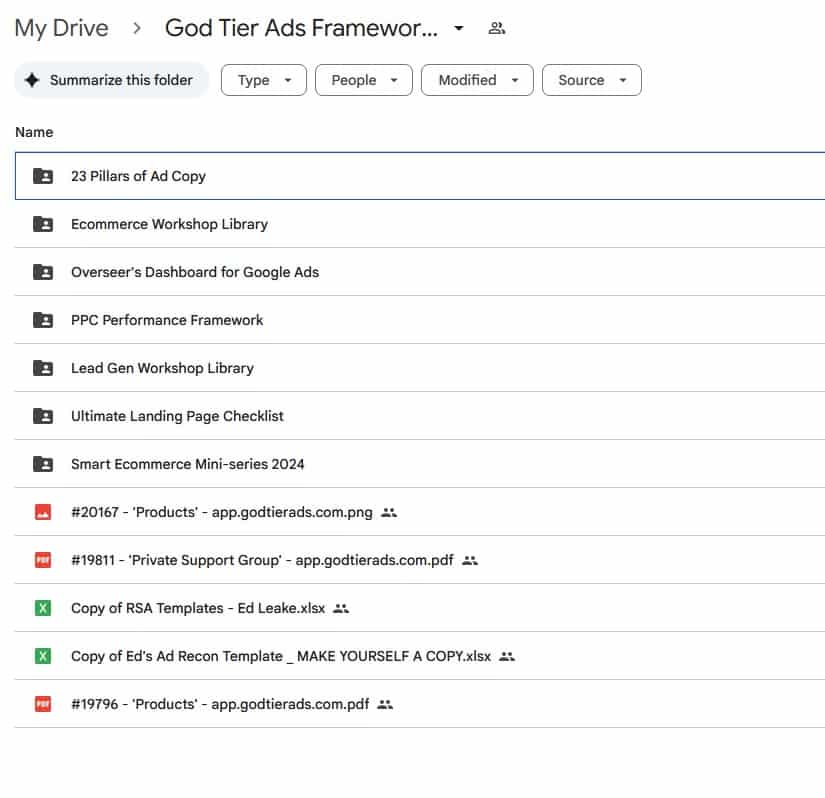Click the share members icon next to the folder title
The height and width of the screenshot is (798, 825).
[x=496, y=28]
